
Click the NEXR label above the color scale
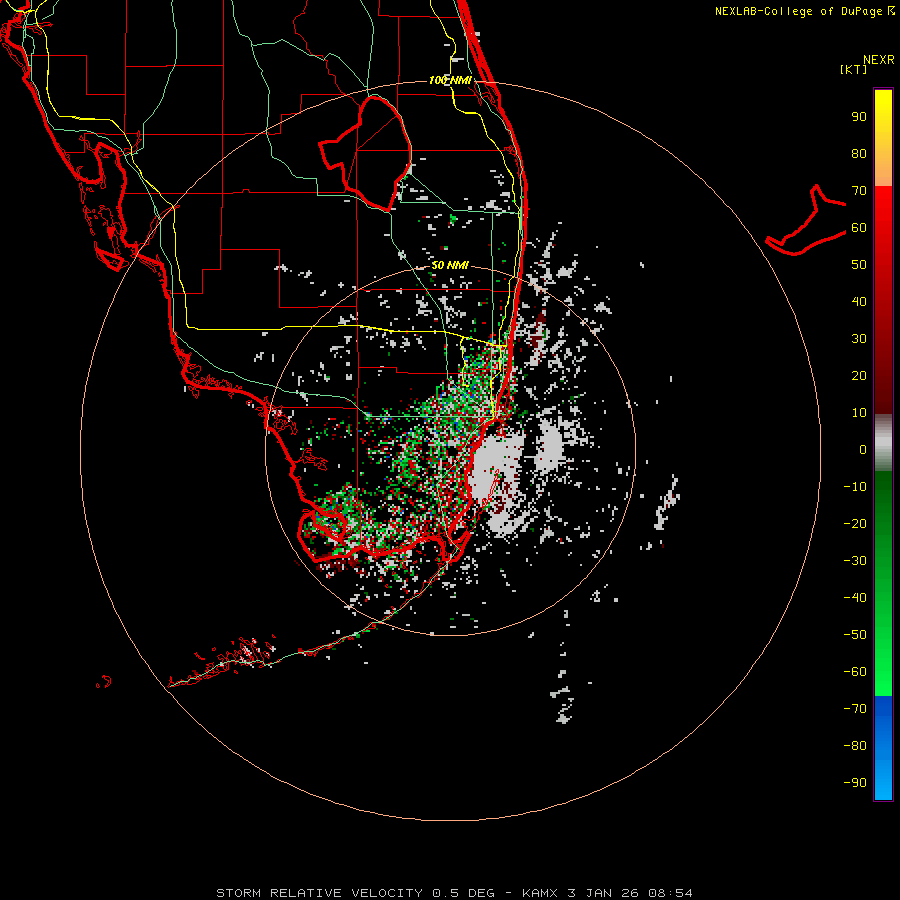(879, 60)
